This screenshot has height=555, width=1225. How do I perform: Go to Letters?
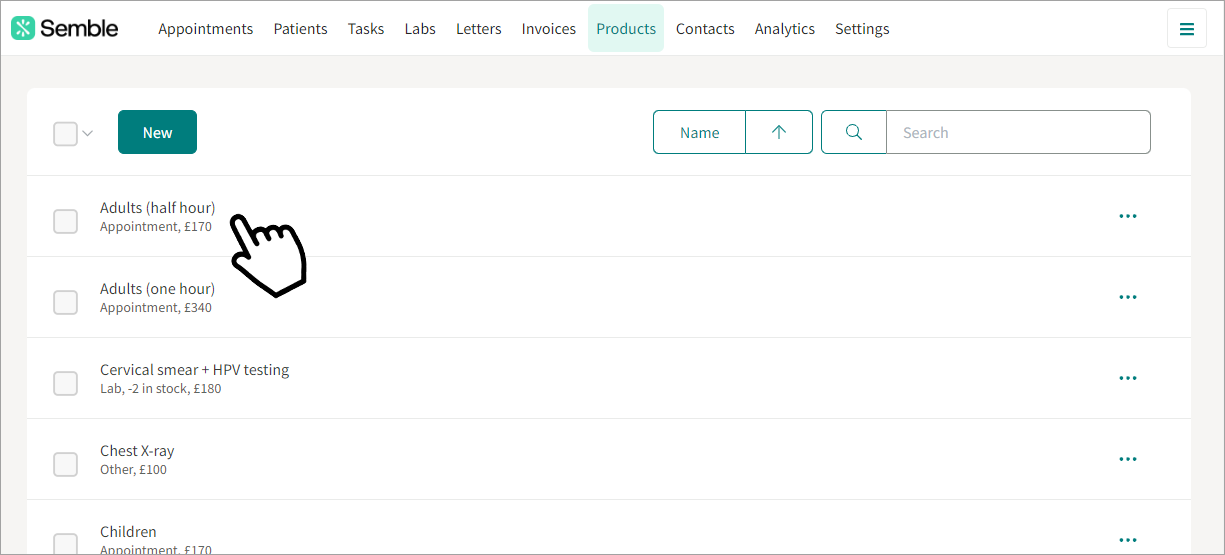[479, 29]
